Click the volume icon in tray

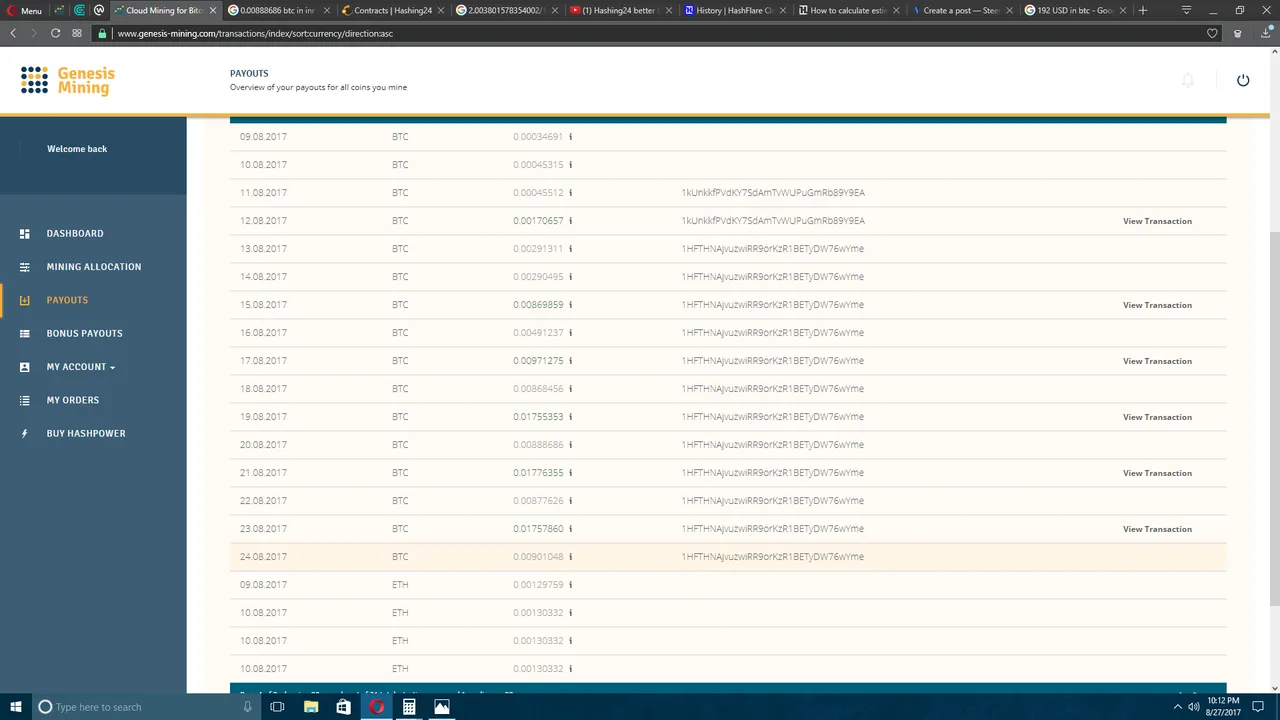tap(1194, 707)
